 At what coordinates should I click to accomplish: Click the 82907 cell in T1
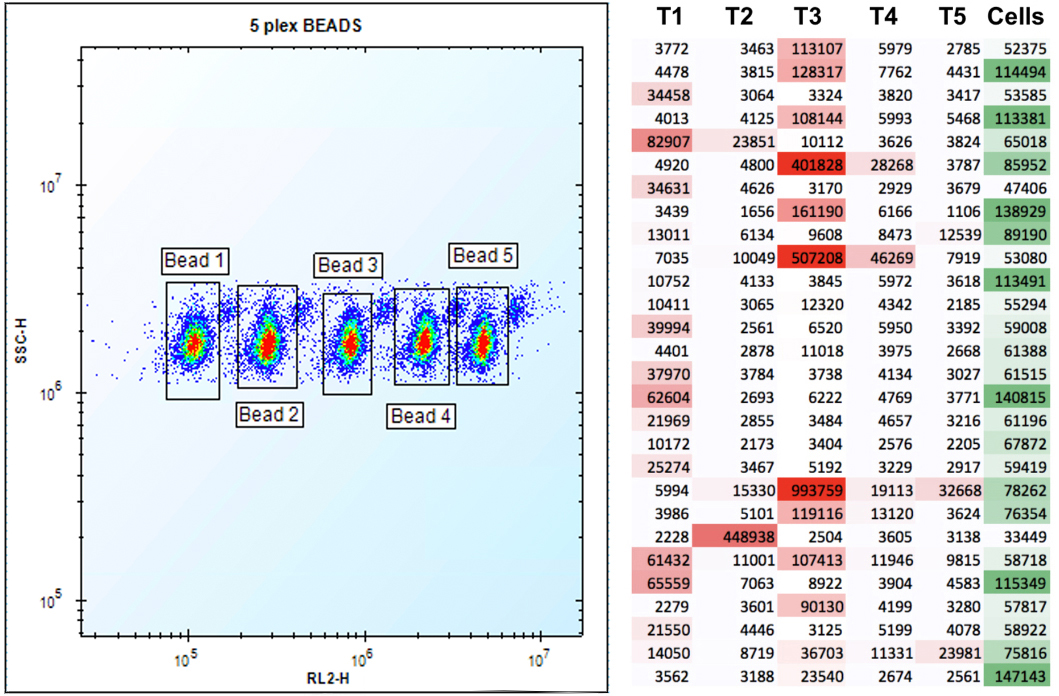[x=670, y=141]
